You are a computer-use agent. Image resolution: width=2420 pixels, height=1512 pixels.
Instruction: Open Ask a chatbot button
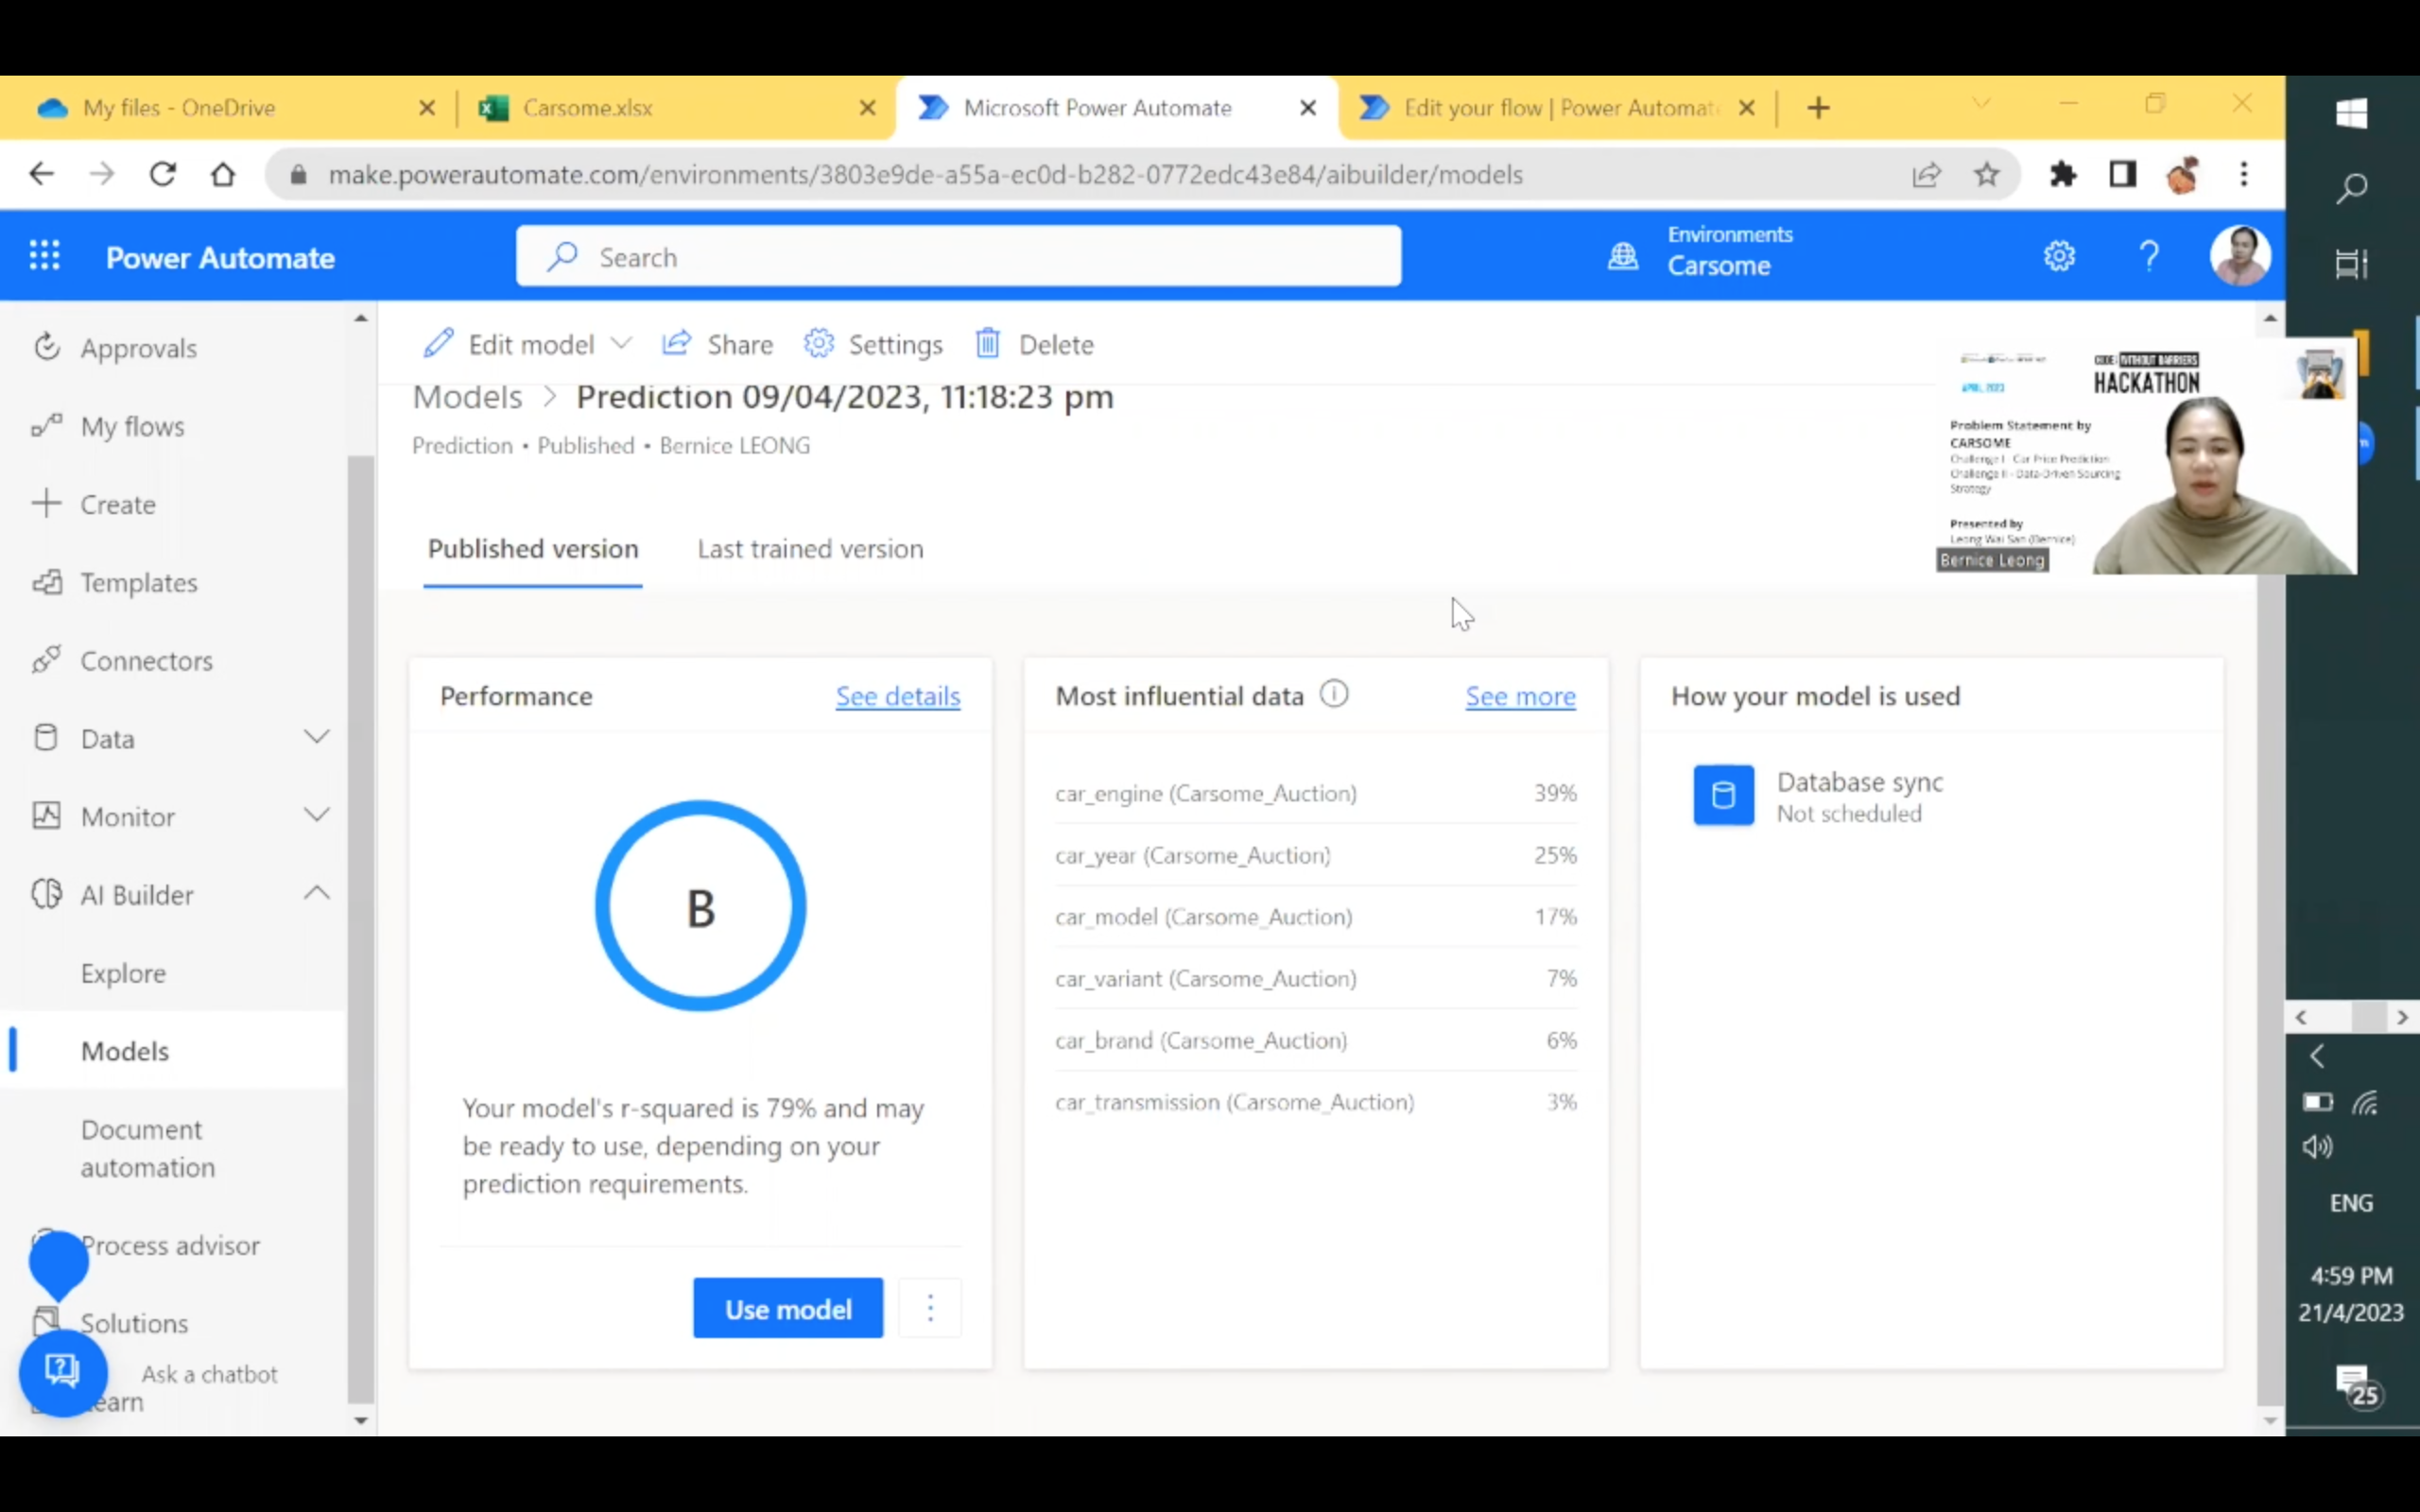(63, 1372)
